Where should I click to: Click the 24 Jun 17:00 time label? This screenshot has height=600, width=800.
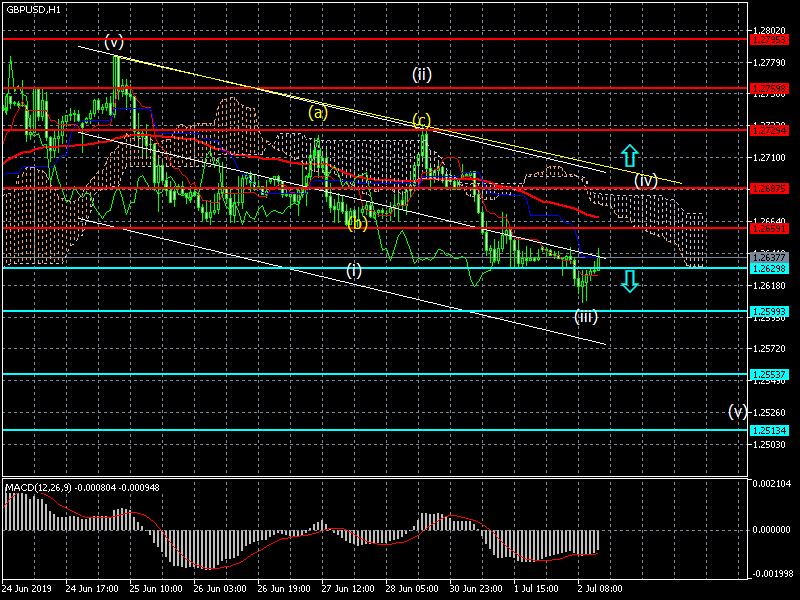coord(92,589)
